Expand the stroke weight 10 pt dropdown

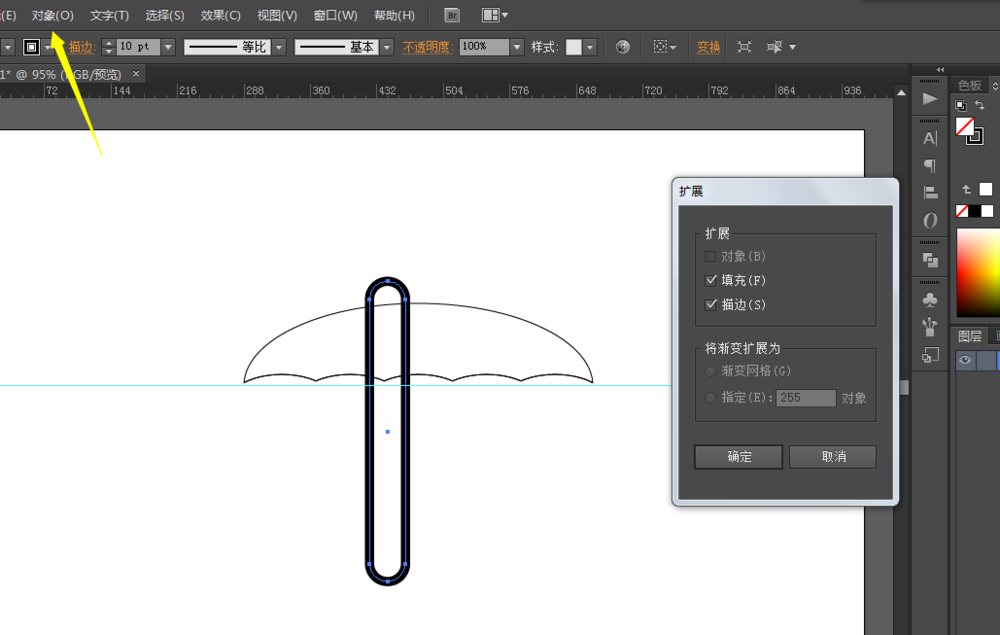pyautogui.click(x=168, y=47)
